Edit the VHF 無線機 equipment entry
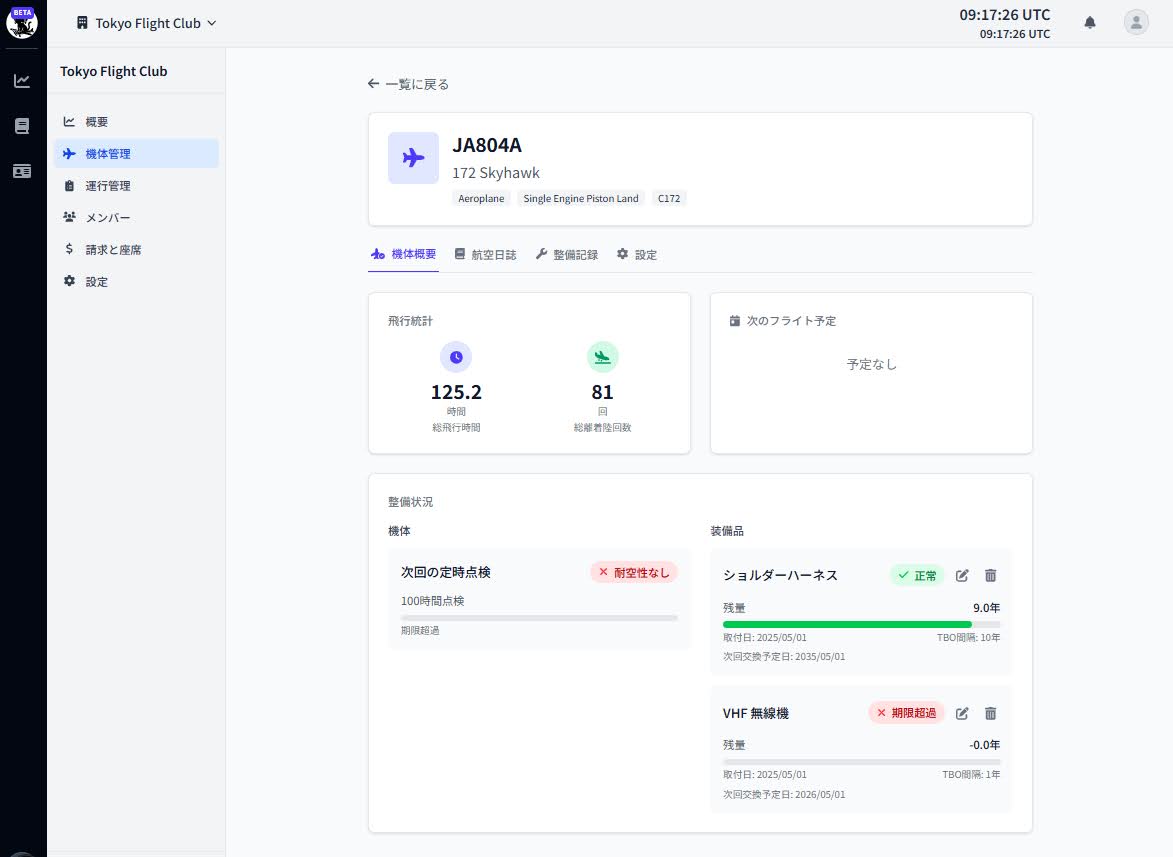The height and width of the screenshot is (857, 1173). click(x=962, y=713)
